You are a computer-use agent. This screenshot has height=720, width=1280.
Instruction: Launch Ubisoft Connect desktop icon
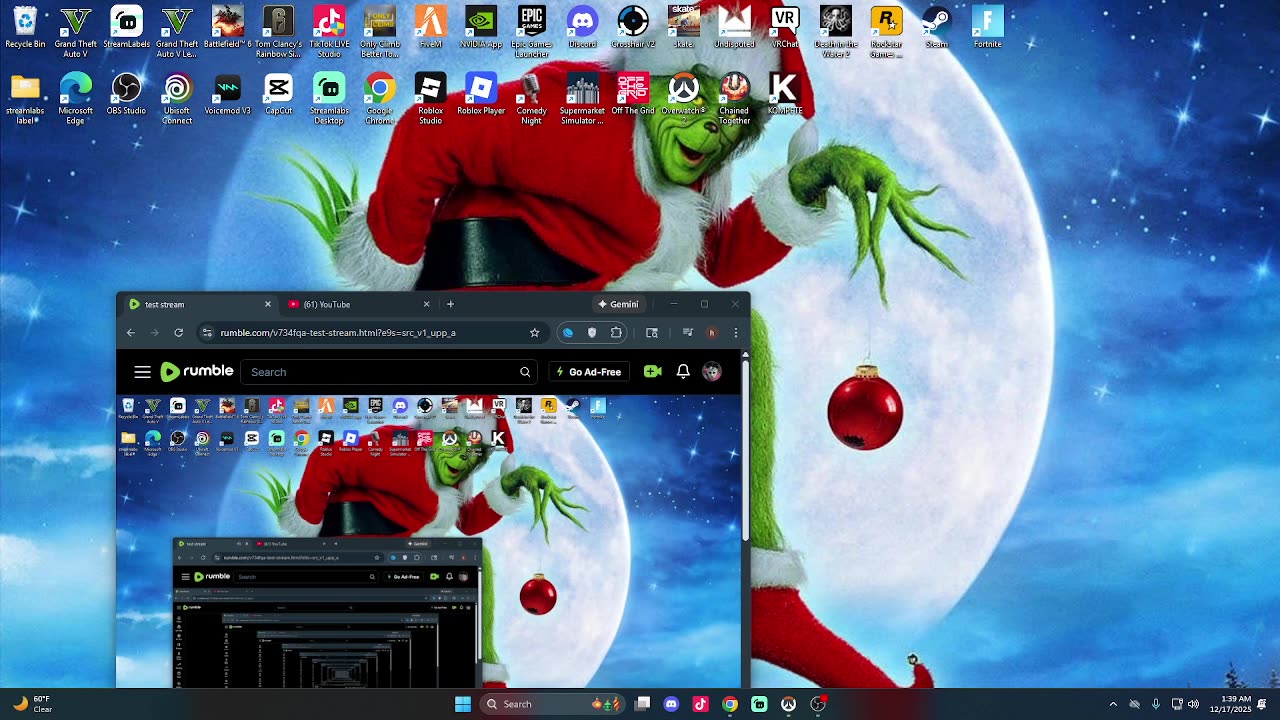pyautogui.click(x=177, y=99)
